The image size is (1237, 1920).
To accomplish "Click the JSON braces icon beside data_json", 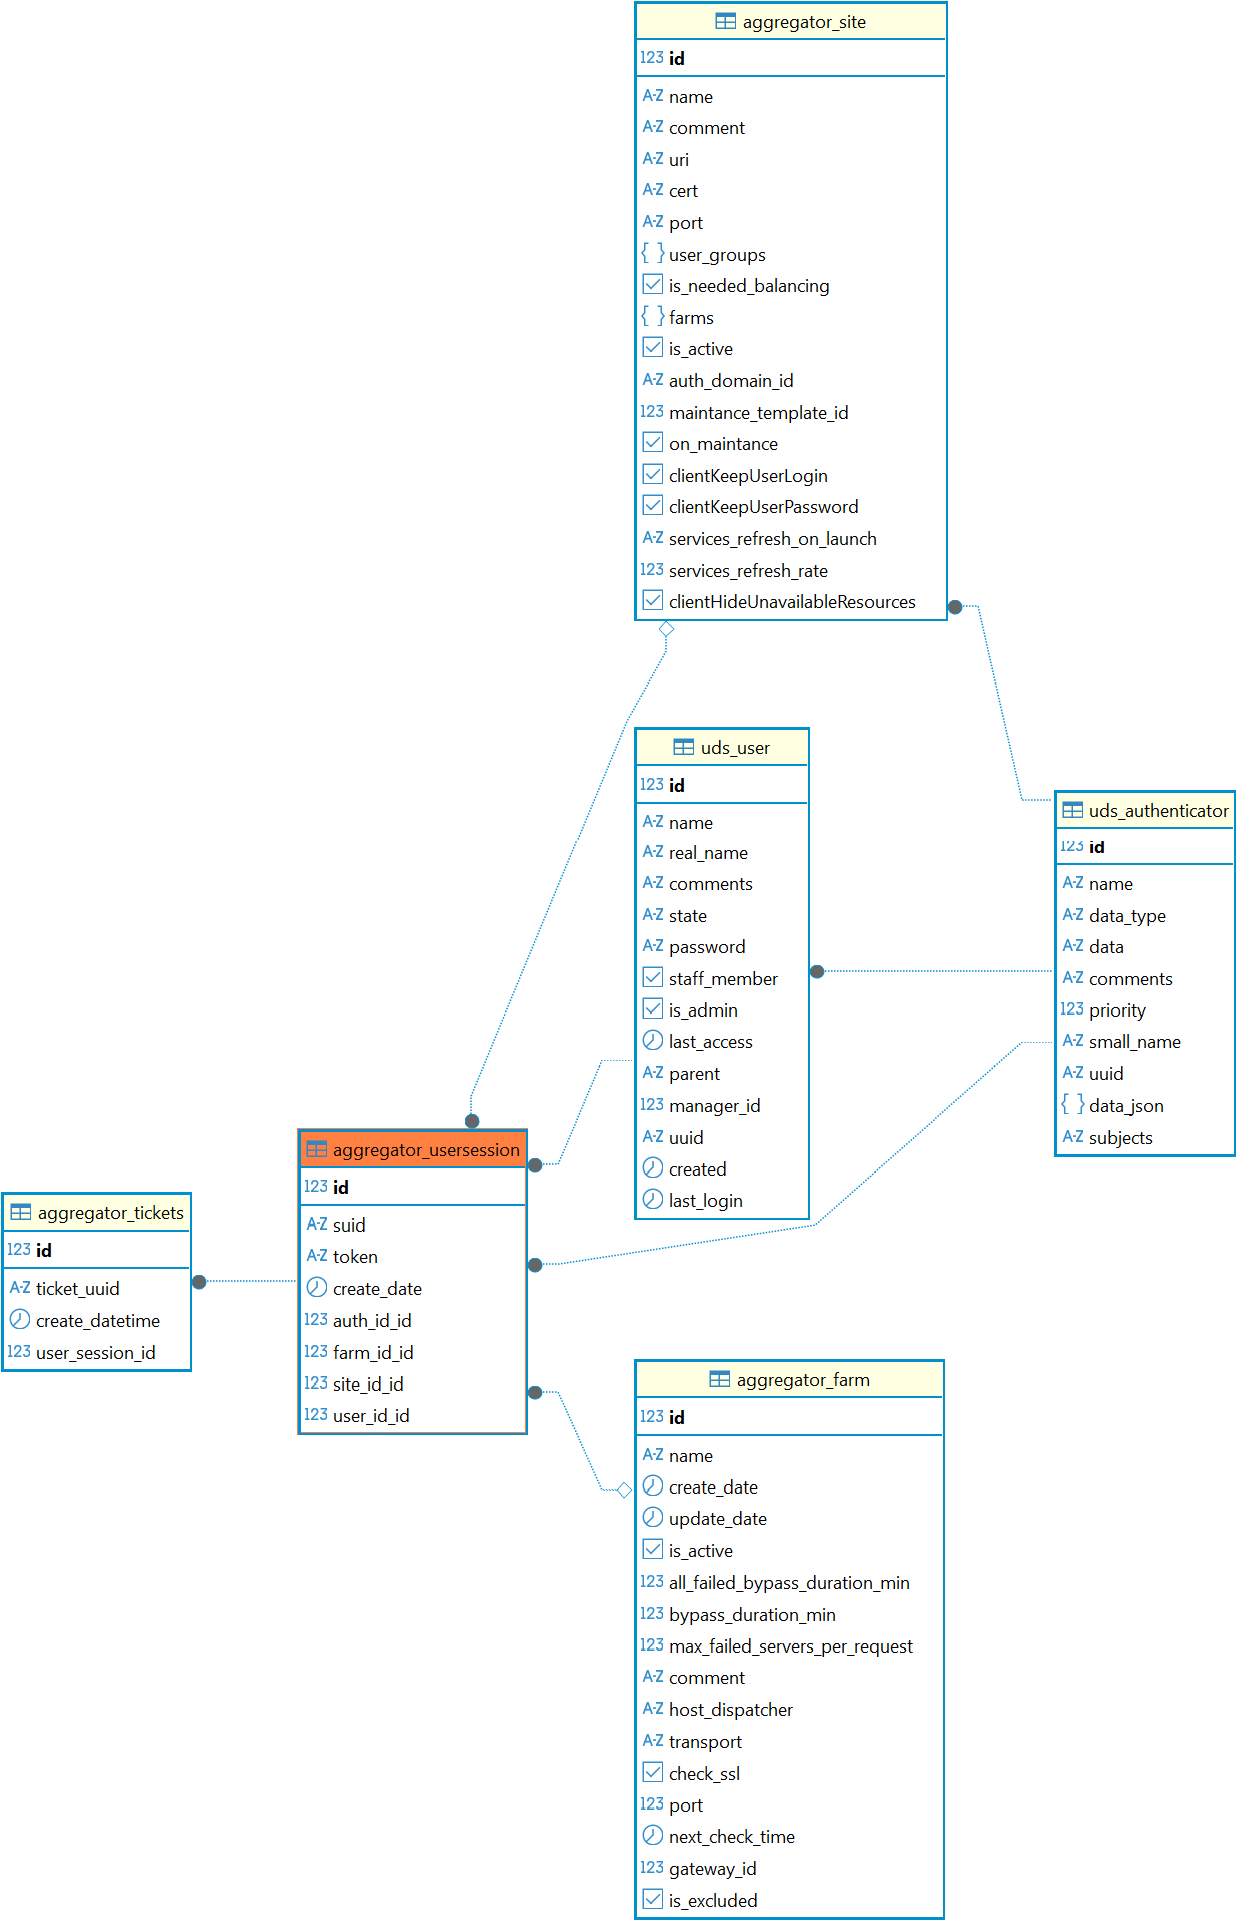I will pyautogui.click(x=1072, y=1105).
